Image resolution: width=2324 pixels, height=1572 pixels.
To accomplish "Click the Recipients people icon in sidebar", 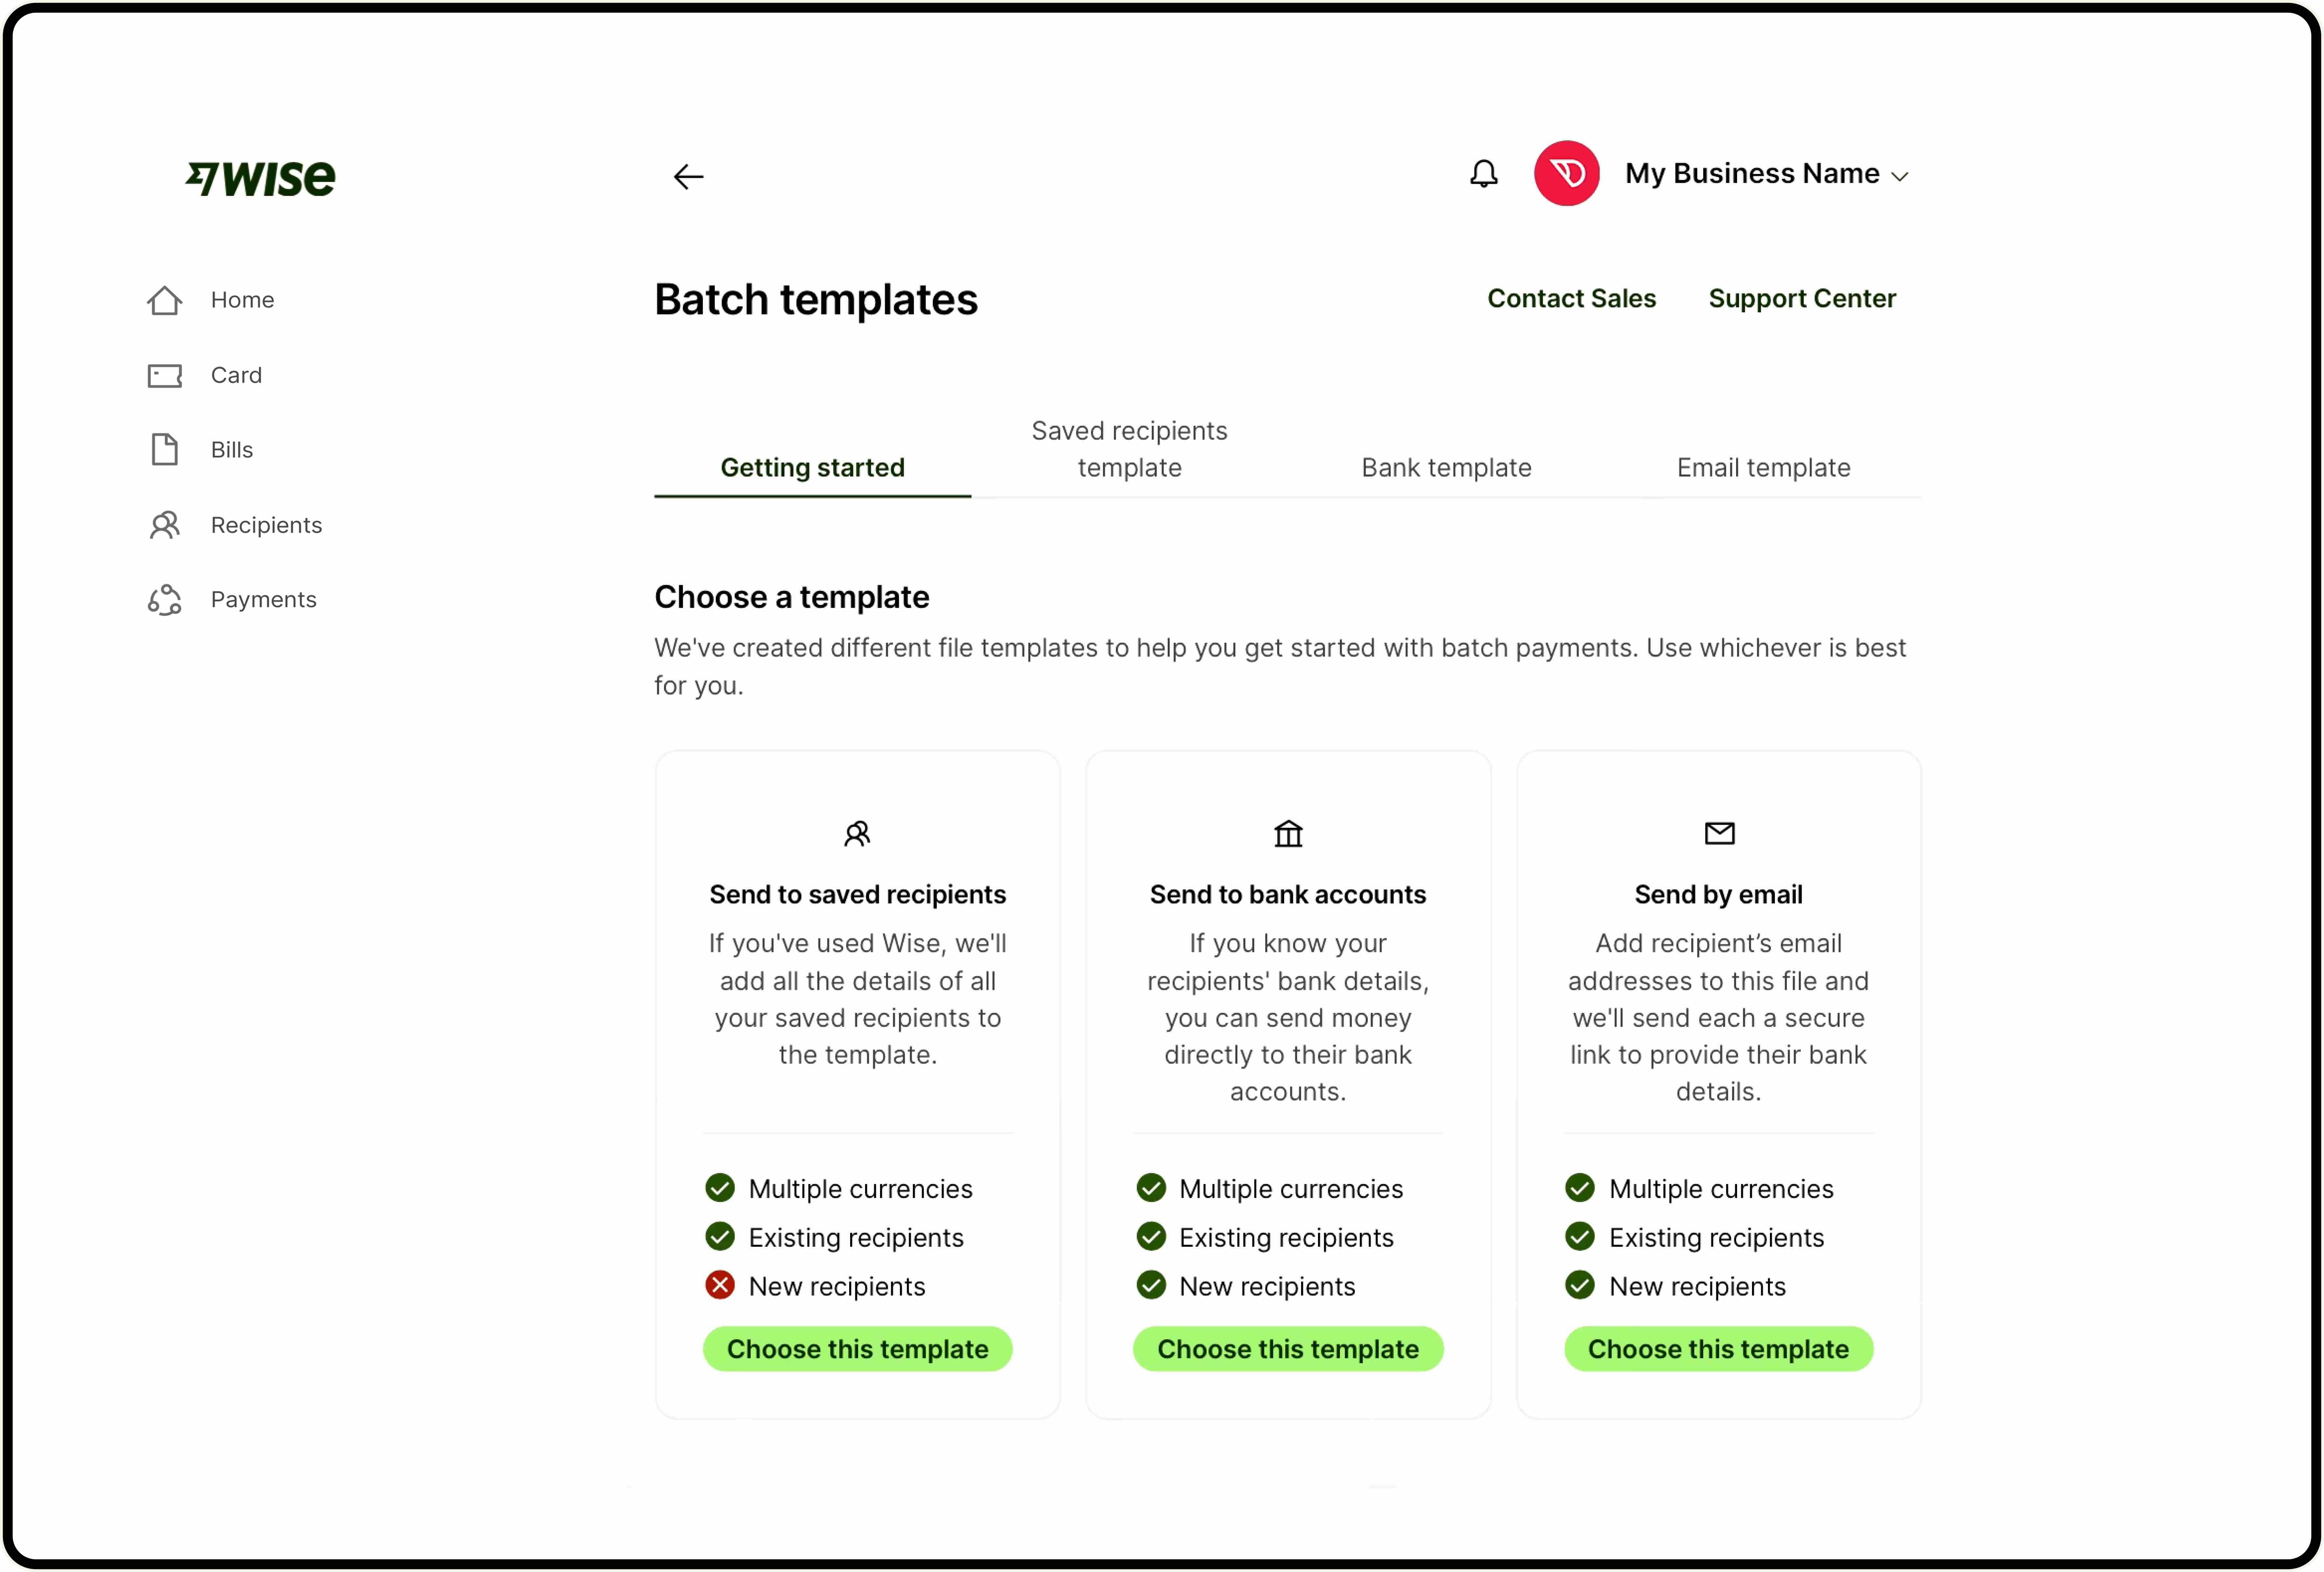I will (x=165, y=525).
